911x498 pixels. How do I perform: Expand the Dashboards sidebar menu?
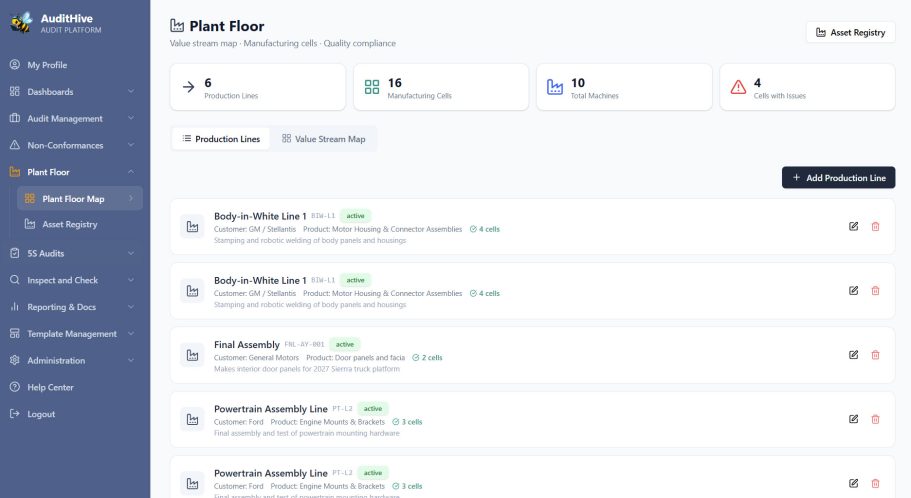74,91
